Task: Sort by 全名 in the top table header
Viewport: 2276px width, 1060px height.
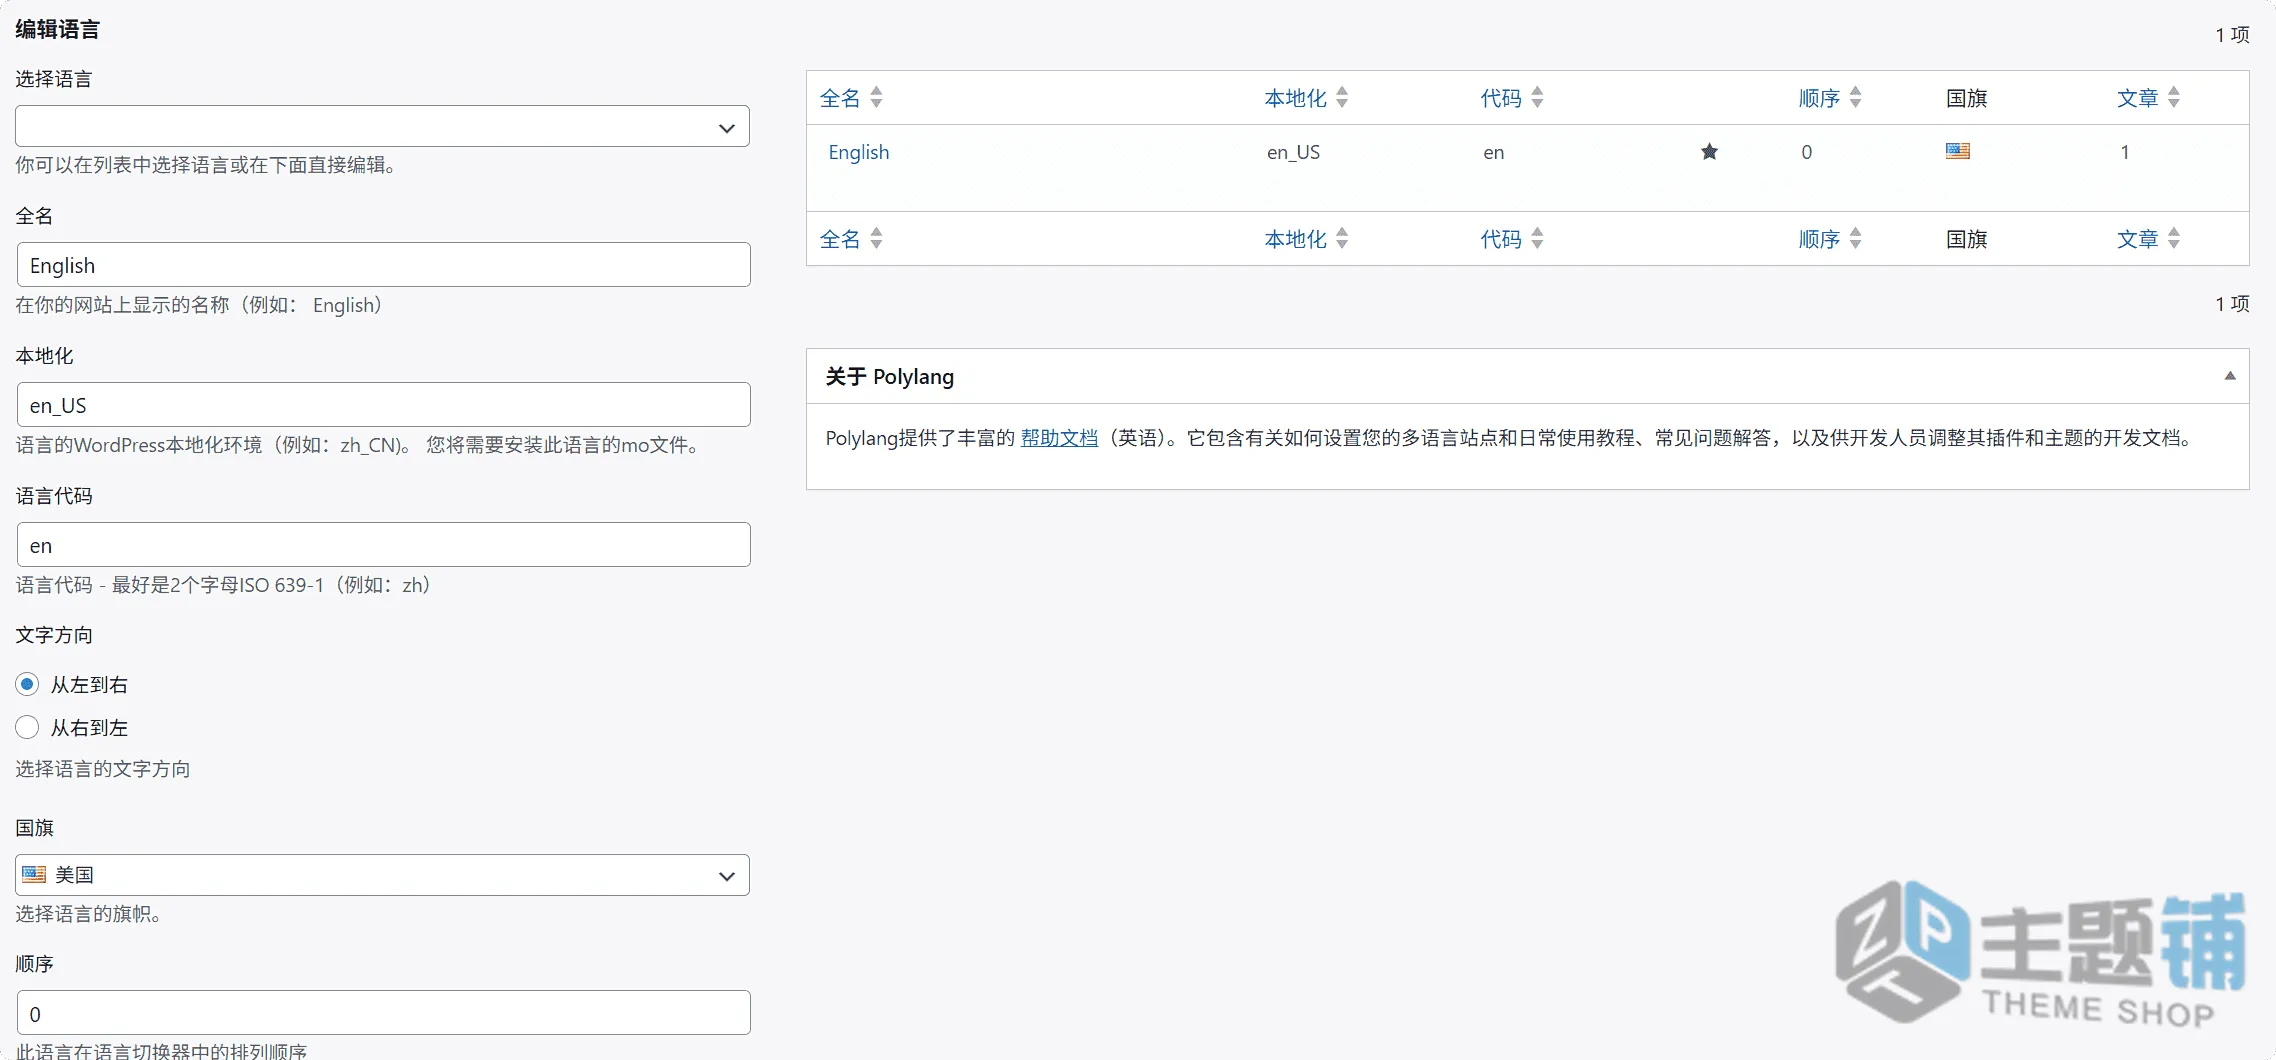Action: coord(851,98)
